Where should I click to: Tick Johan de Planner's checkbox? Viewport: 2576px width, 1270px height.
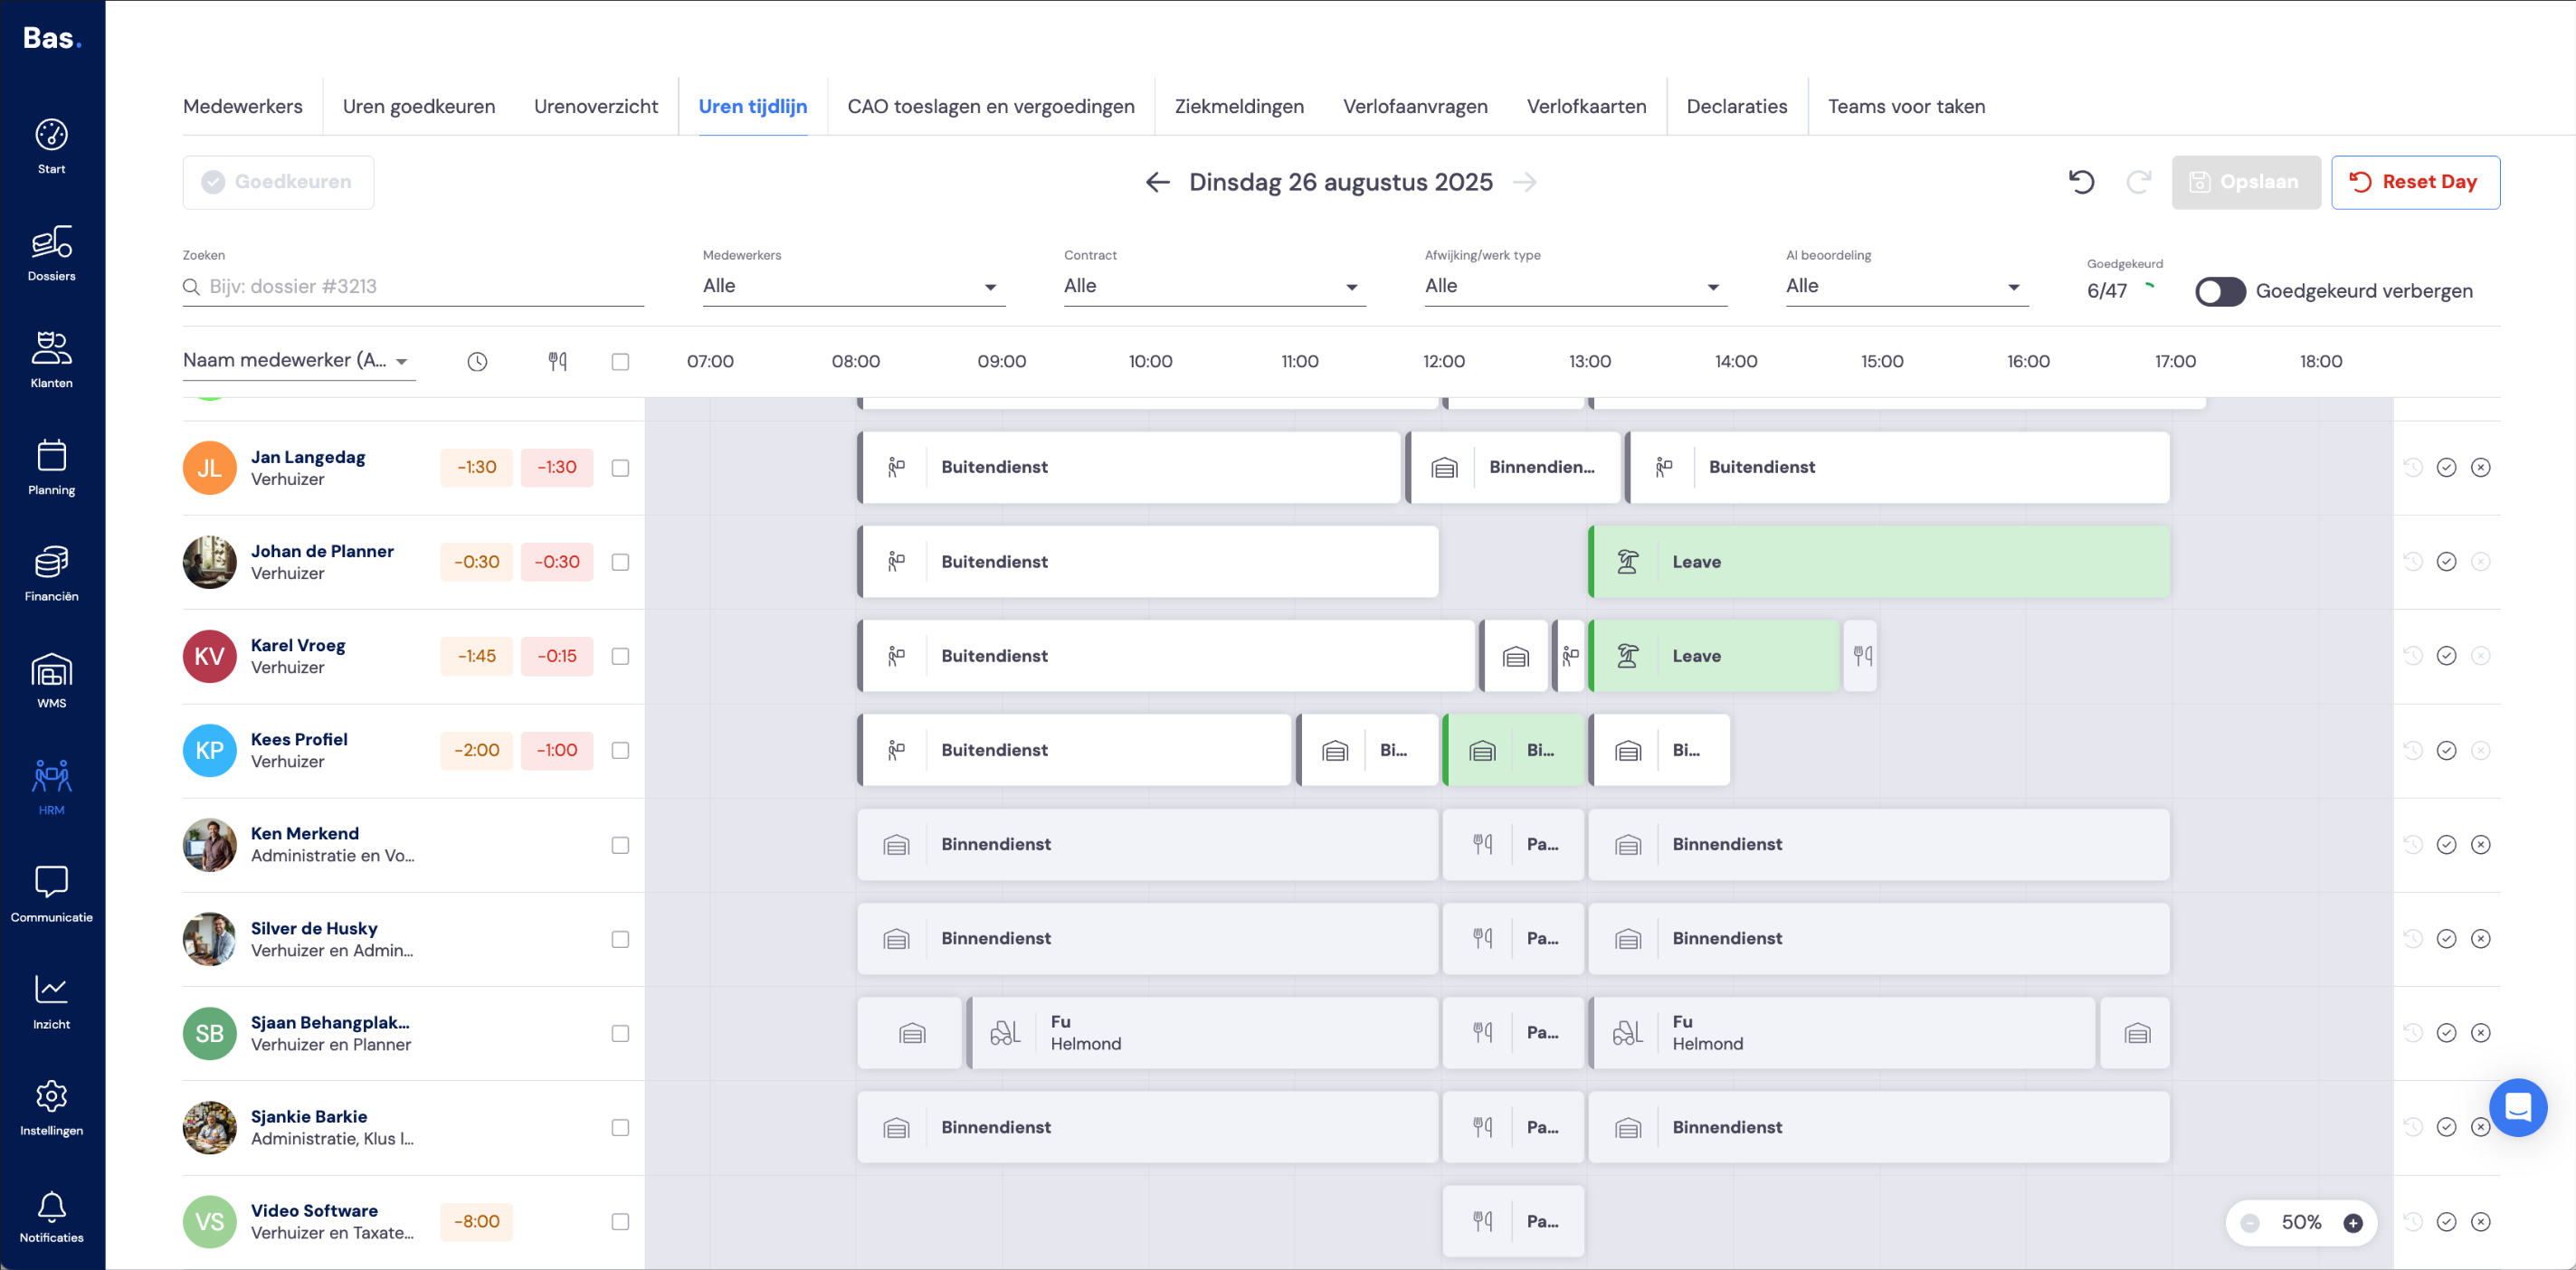click(x=620, y=562)
